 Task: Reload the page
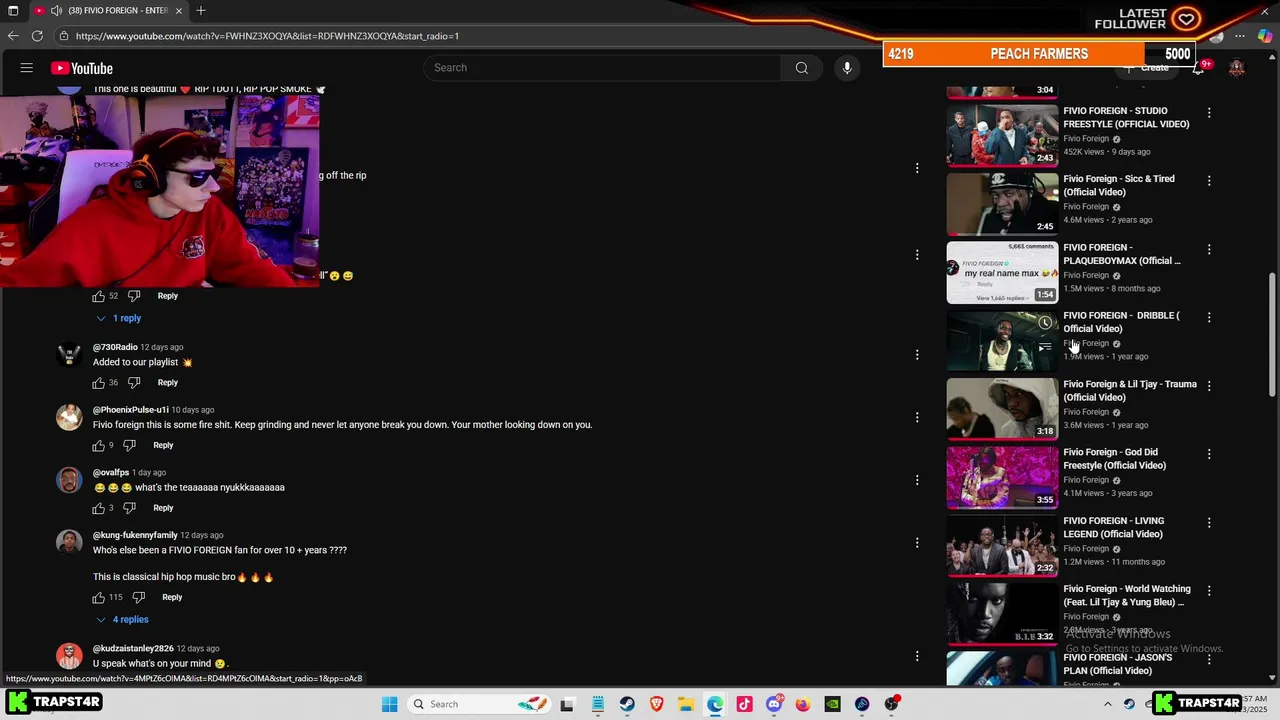pyautogui.click(x=37, y=36)
